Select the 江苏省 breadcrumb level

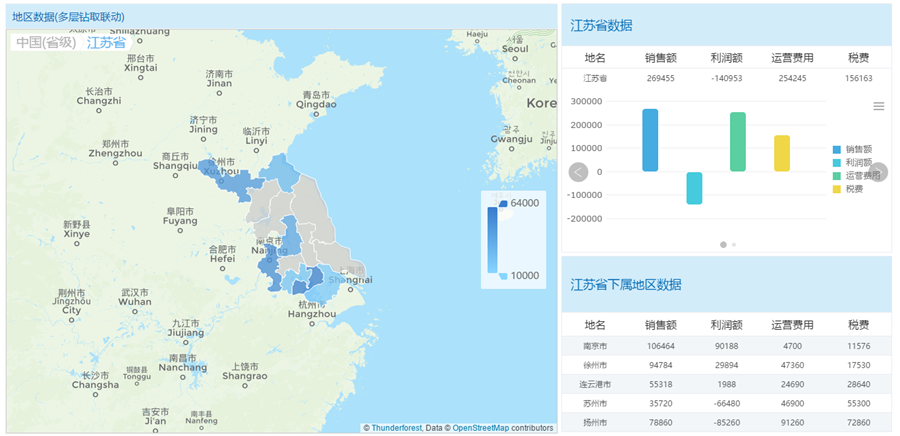pyautogui.click(x=106, y=42)
